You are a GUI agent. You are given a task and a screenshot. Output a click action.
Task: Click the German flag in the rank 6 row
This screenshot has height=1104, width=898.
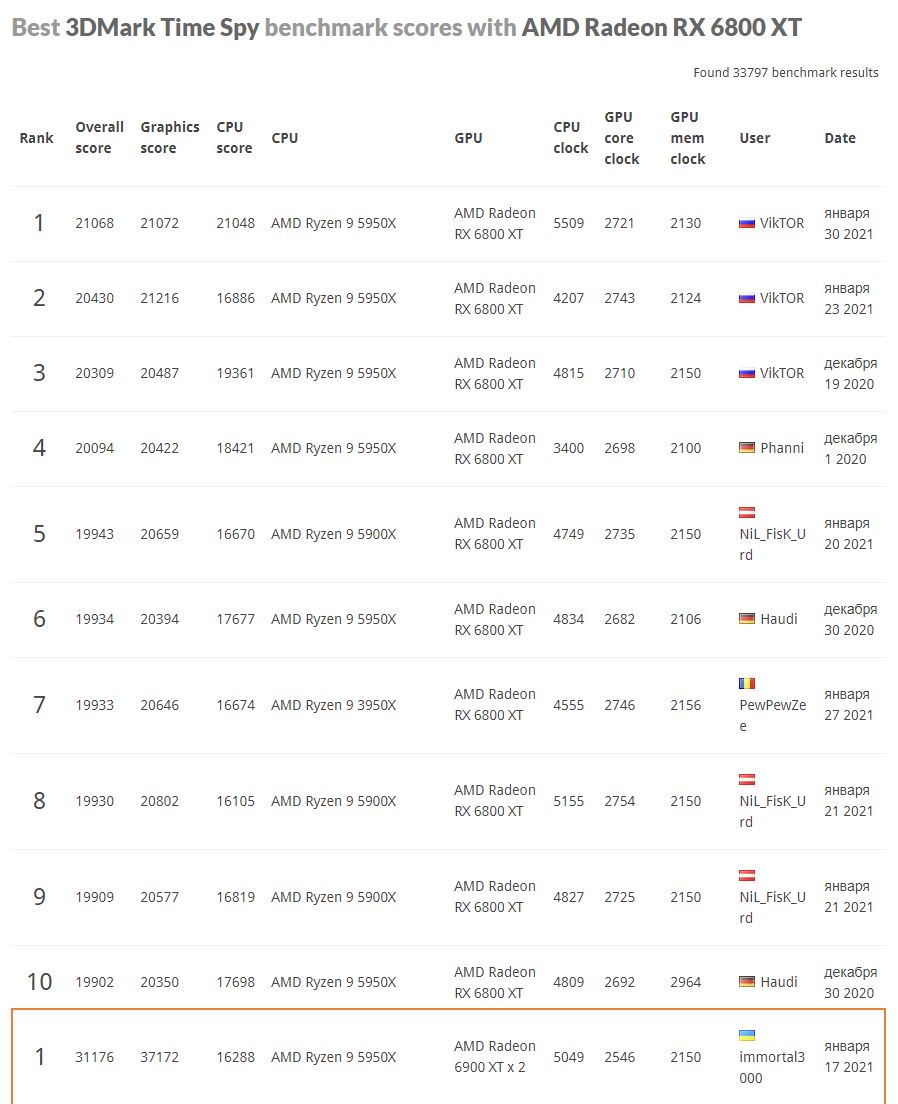(747, 620)
